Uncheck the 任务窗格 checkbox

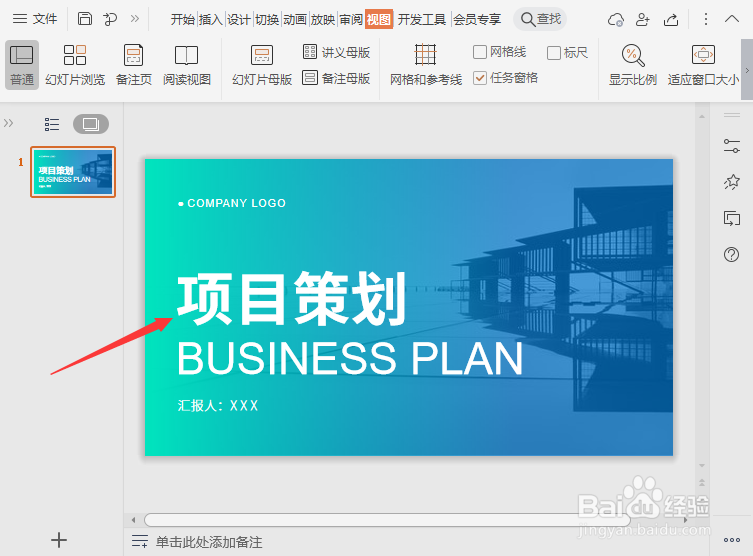(480, 78)
